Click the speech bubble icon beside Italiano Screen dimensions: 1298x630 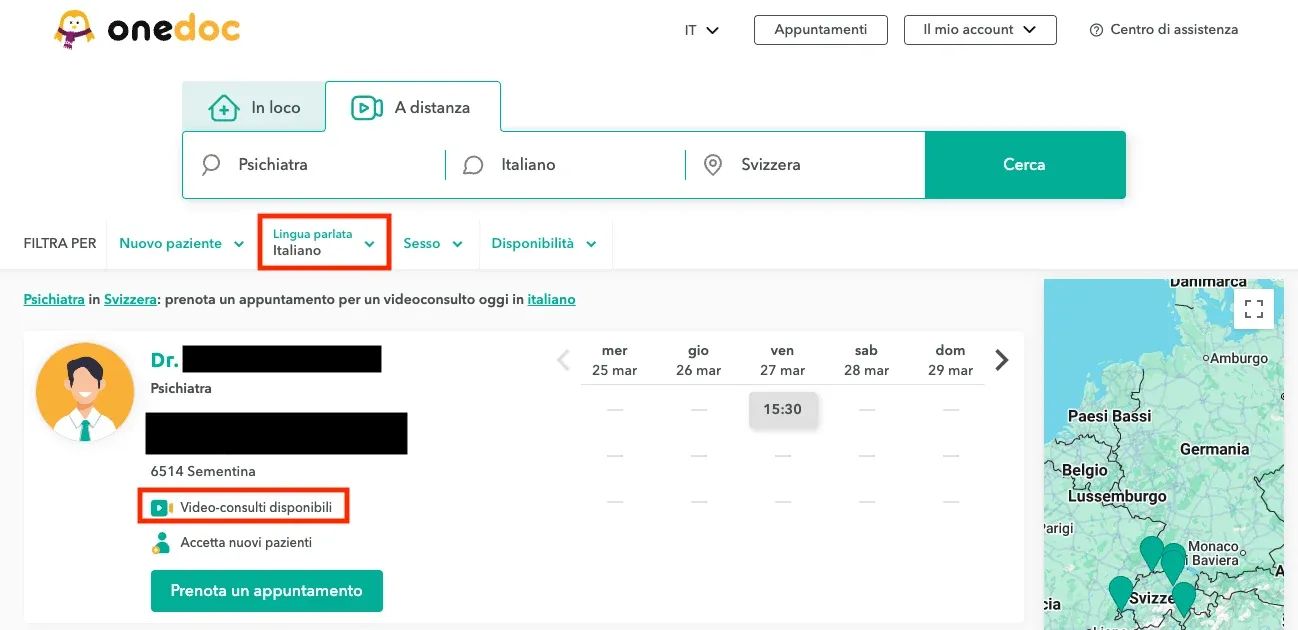pyautogui.click(x=474, y=165)
